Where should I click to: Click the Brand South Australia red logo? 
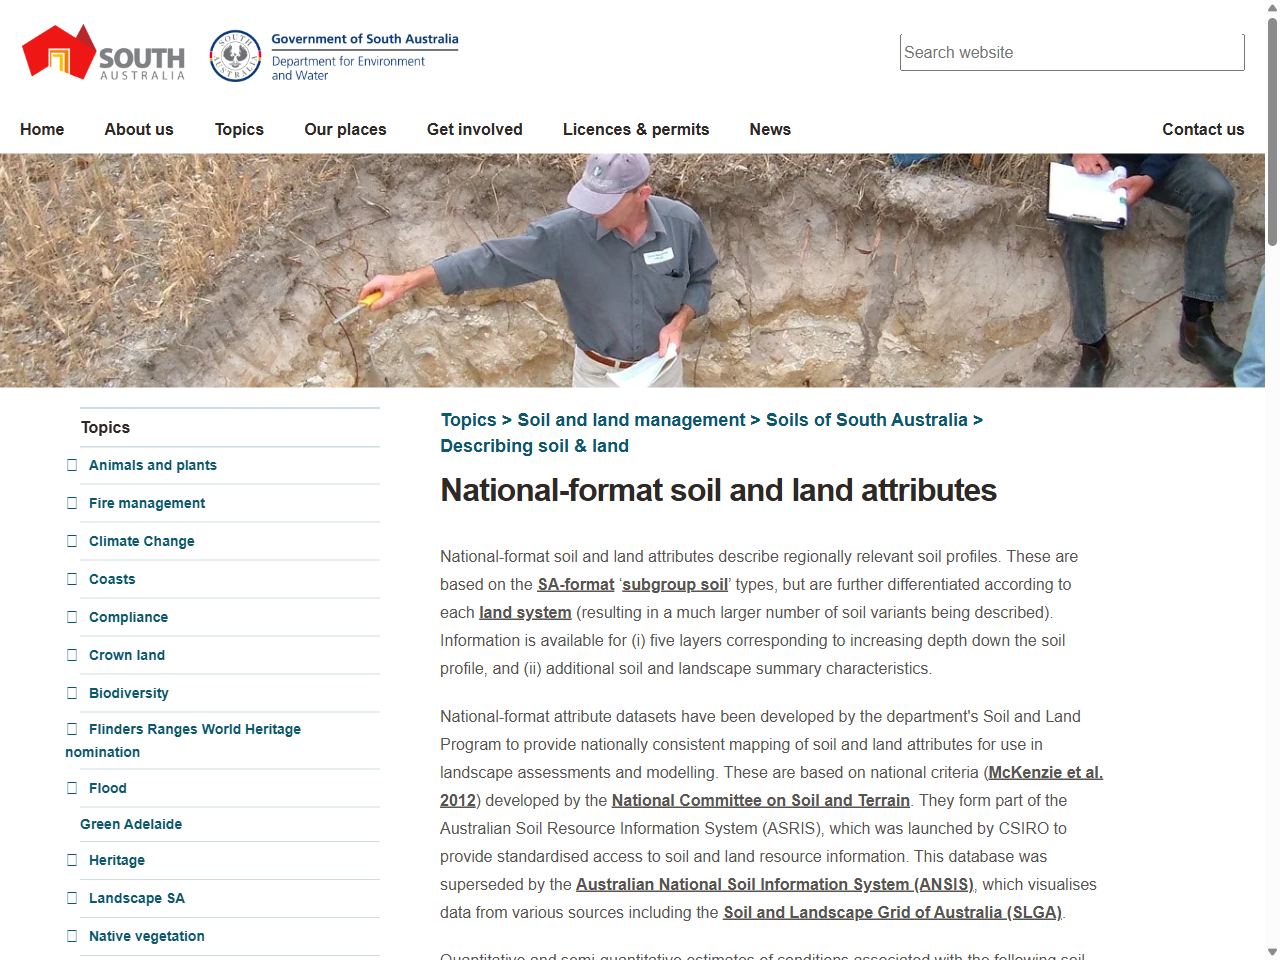58,52
